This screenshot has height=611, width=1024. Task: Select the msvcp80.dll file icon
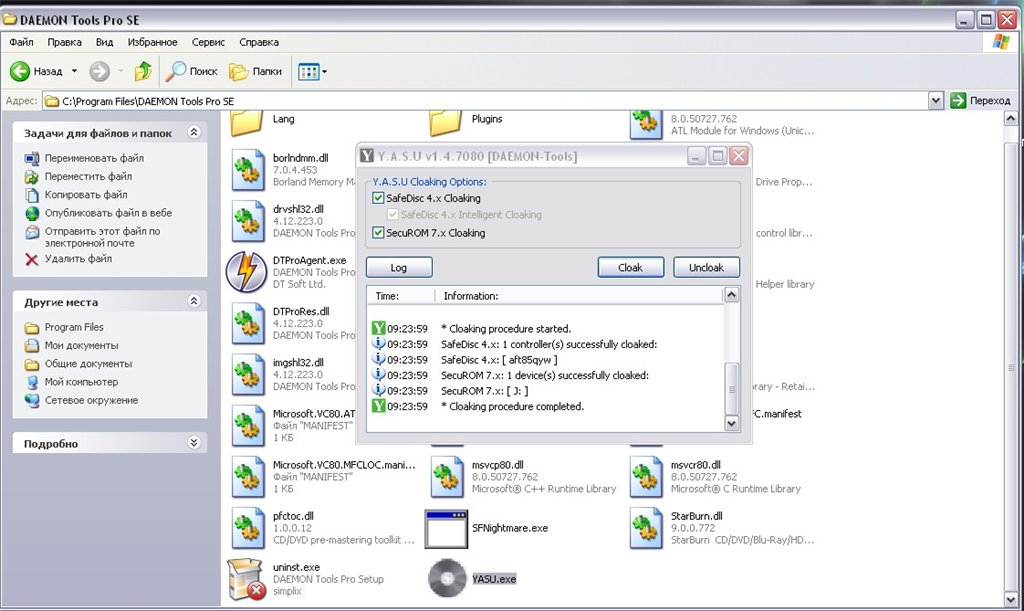447,477
